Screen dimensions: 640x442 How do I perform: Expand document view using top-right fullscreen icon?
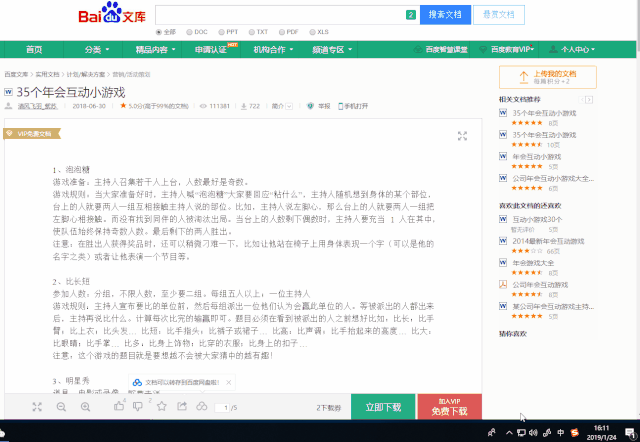point(462,136)
